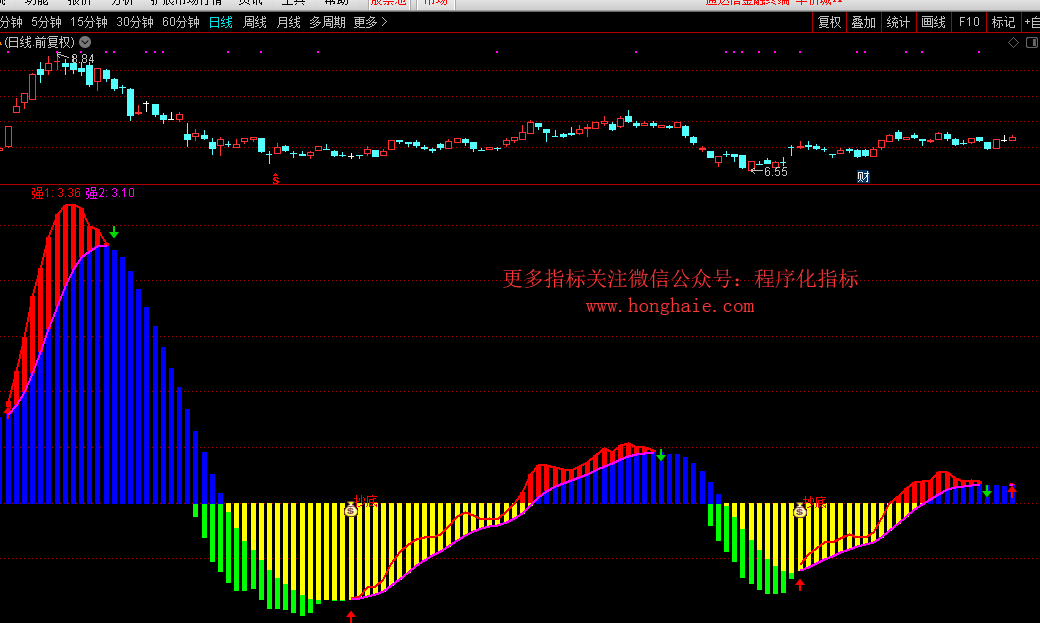The width and height of the screenshot is (1040, 623).
Task: Toggle the side panel layout icon
Action: (1031, 42)
